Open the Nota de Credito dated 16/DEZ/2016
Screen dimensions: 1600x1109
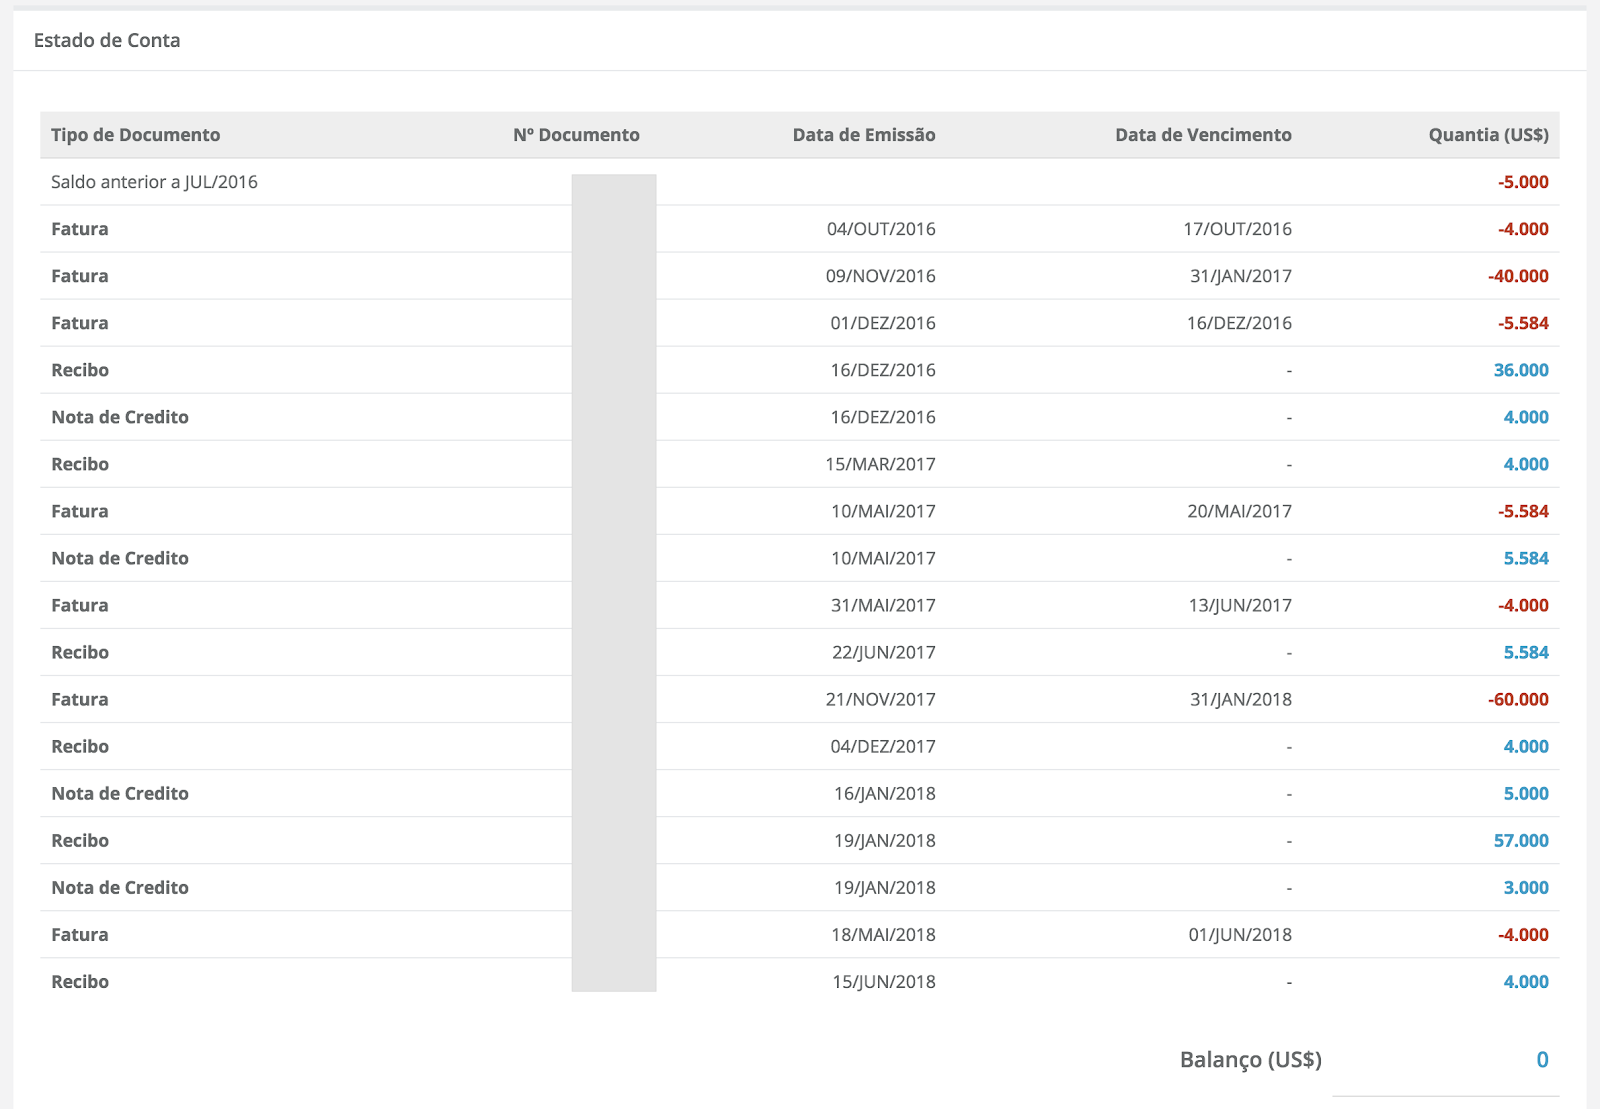[x=120, y=417]
